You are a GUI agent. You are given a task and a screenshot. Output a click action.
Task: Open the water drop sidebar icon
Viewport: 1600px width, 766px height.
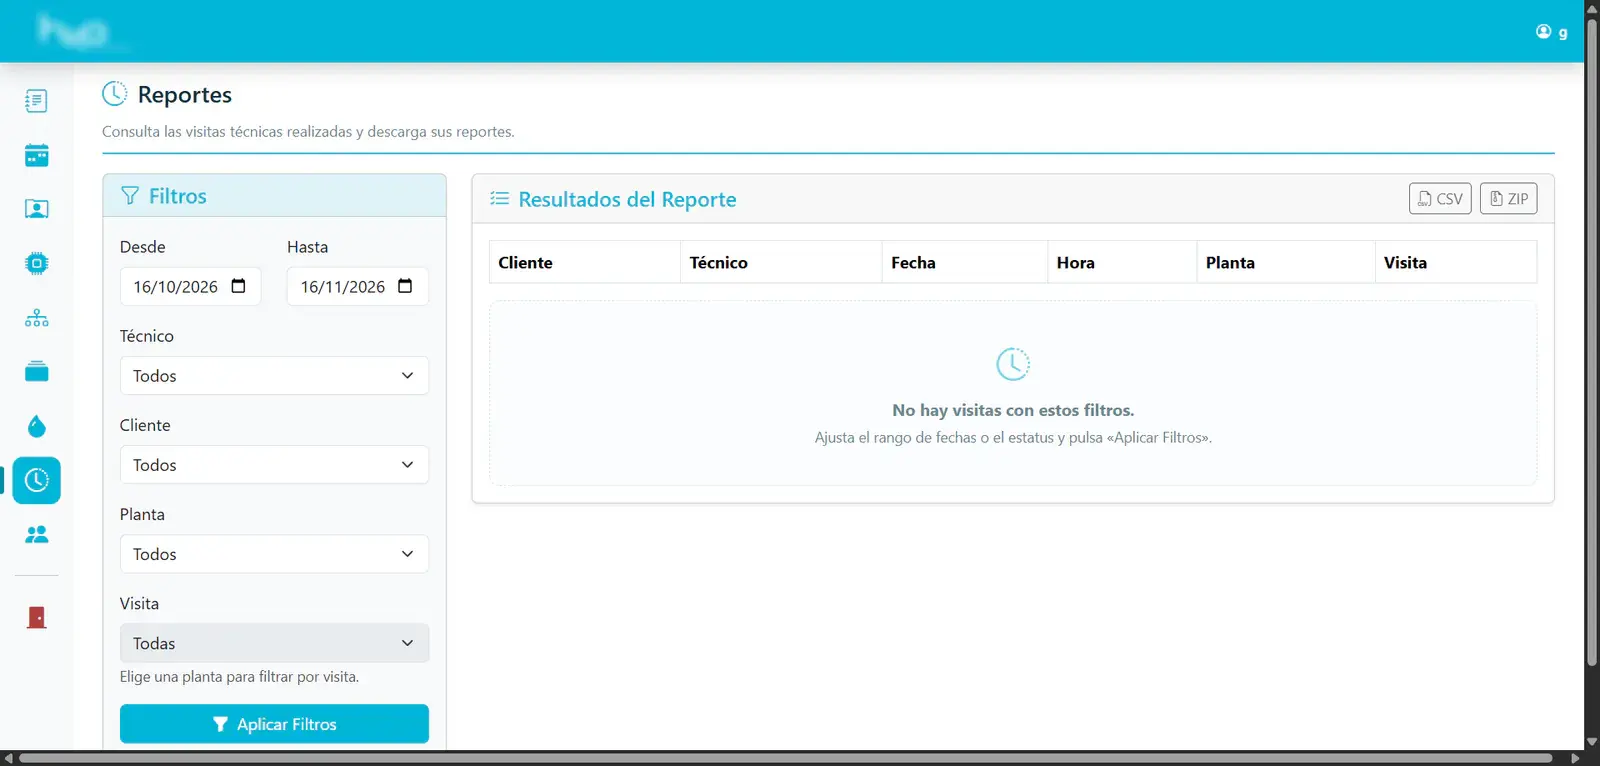(36, 426)
